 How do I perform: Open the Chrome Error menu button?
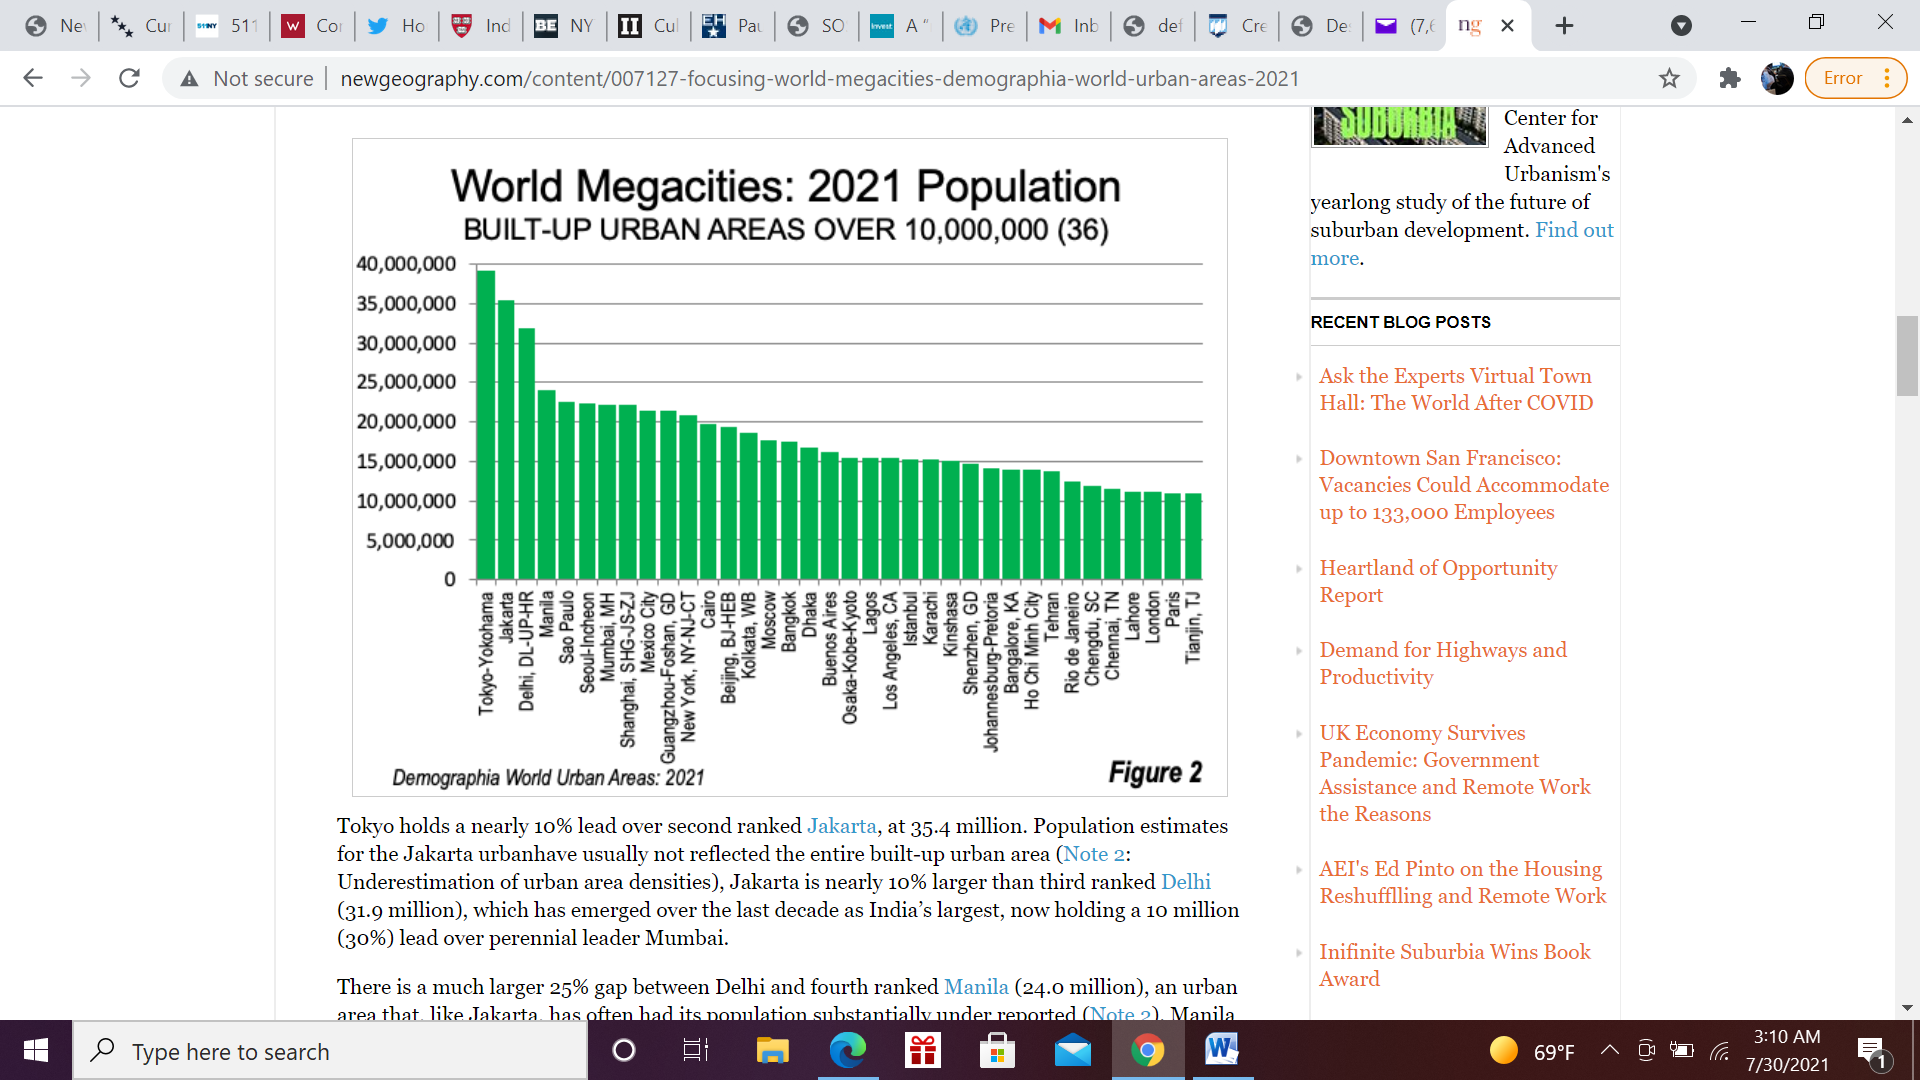click(x=1855, y=78)
